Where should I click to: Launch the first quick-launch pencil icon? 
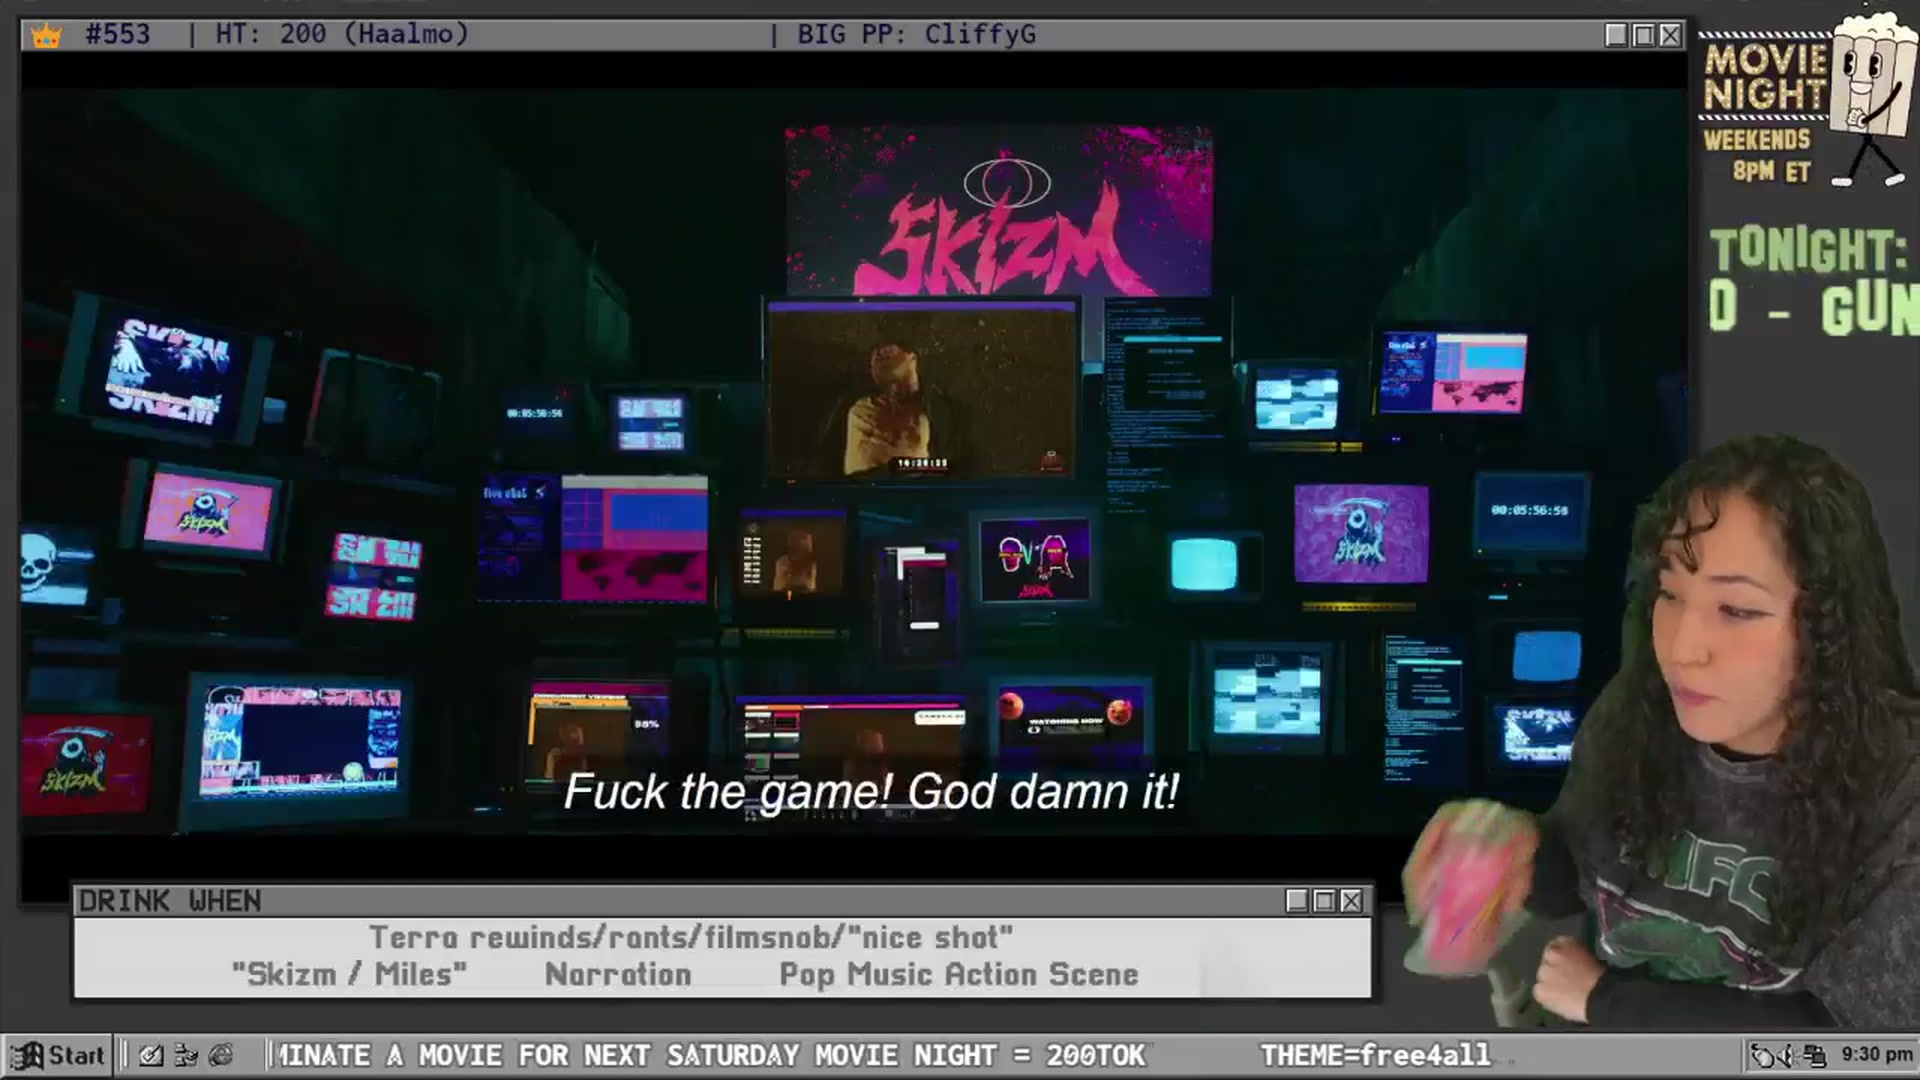[151, 1055]
